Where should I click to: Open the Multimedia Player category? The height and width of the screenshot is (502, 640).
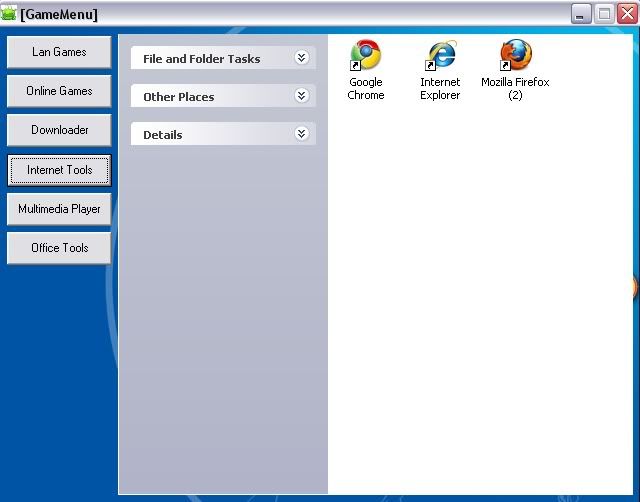pos(59,209)
